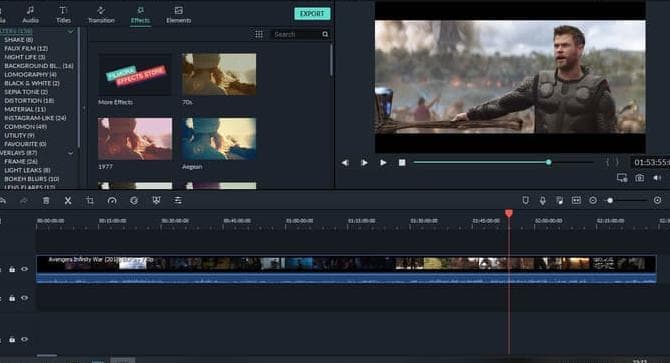Play the preview video

click(x=383, y=163)
